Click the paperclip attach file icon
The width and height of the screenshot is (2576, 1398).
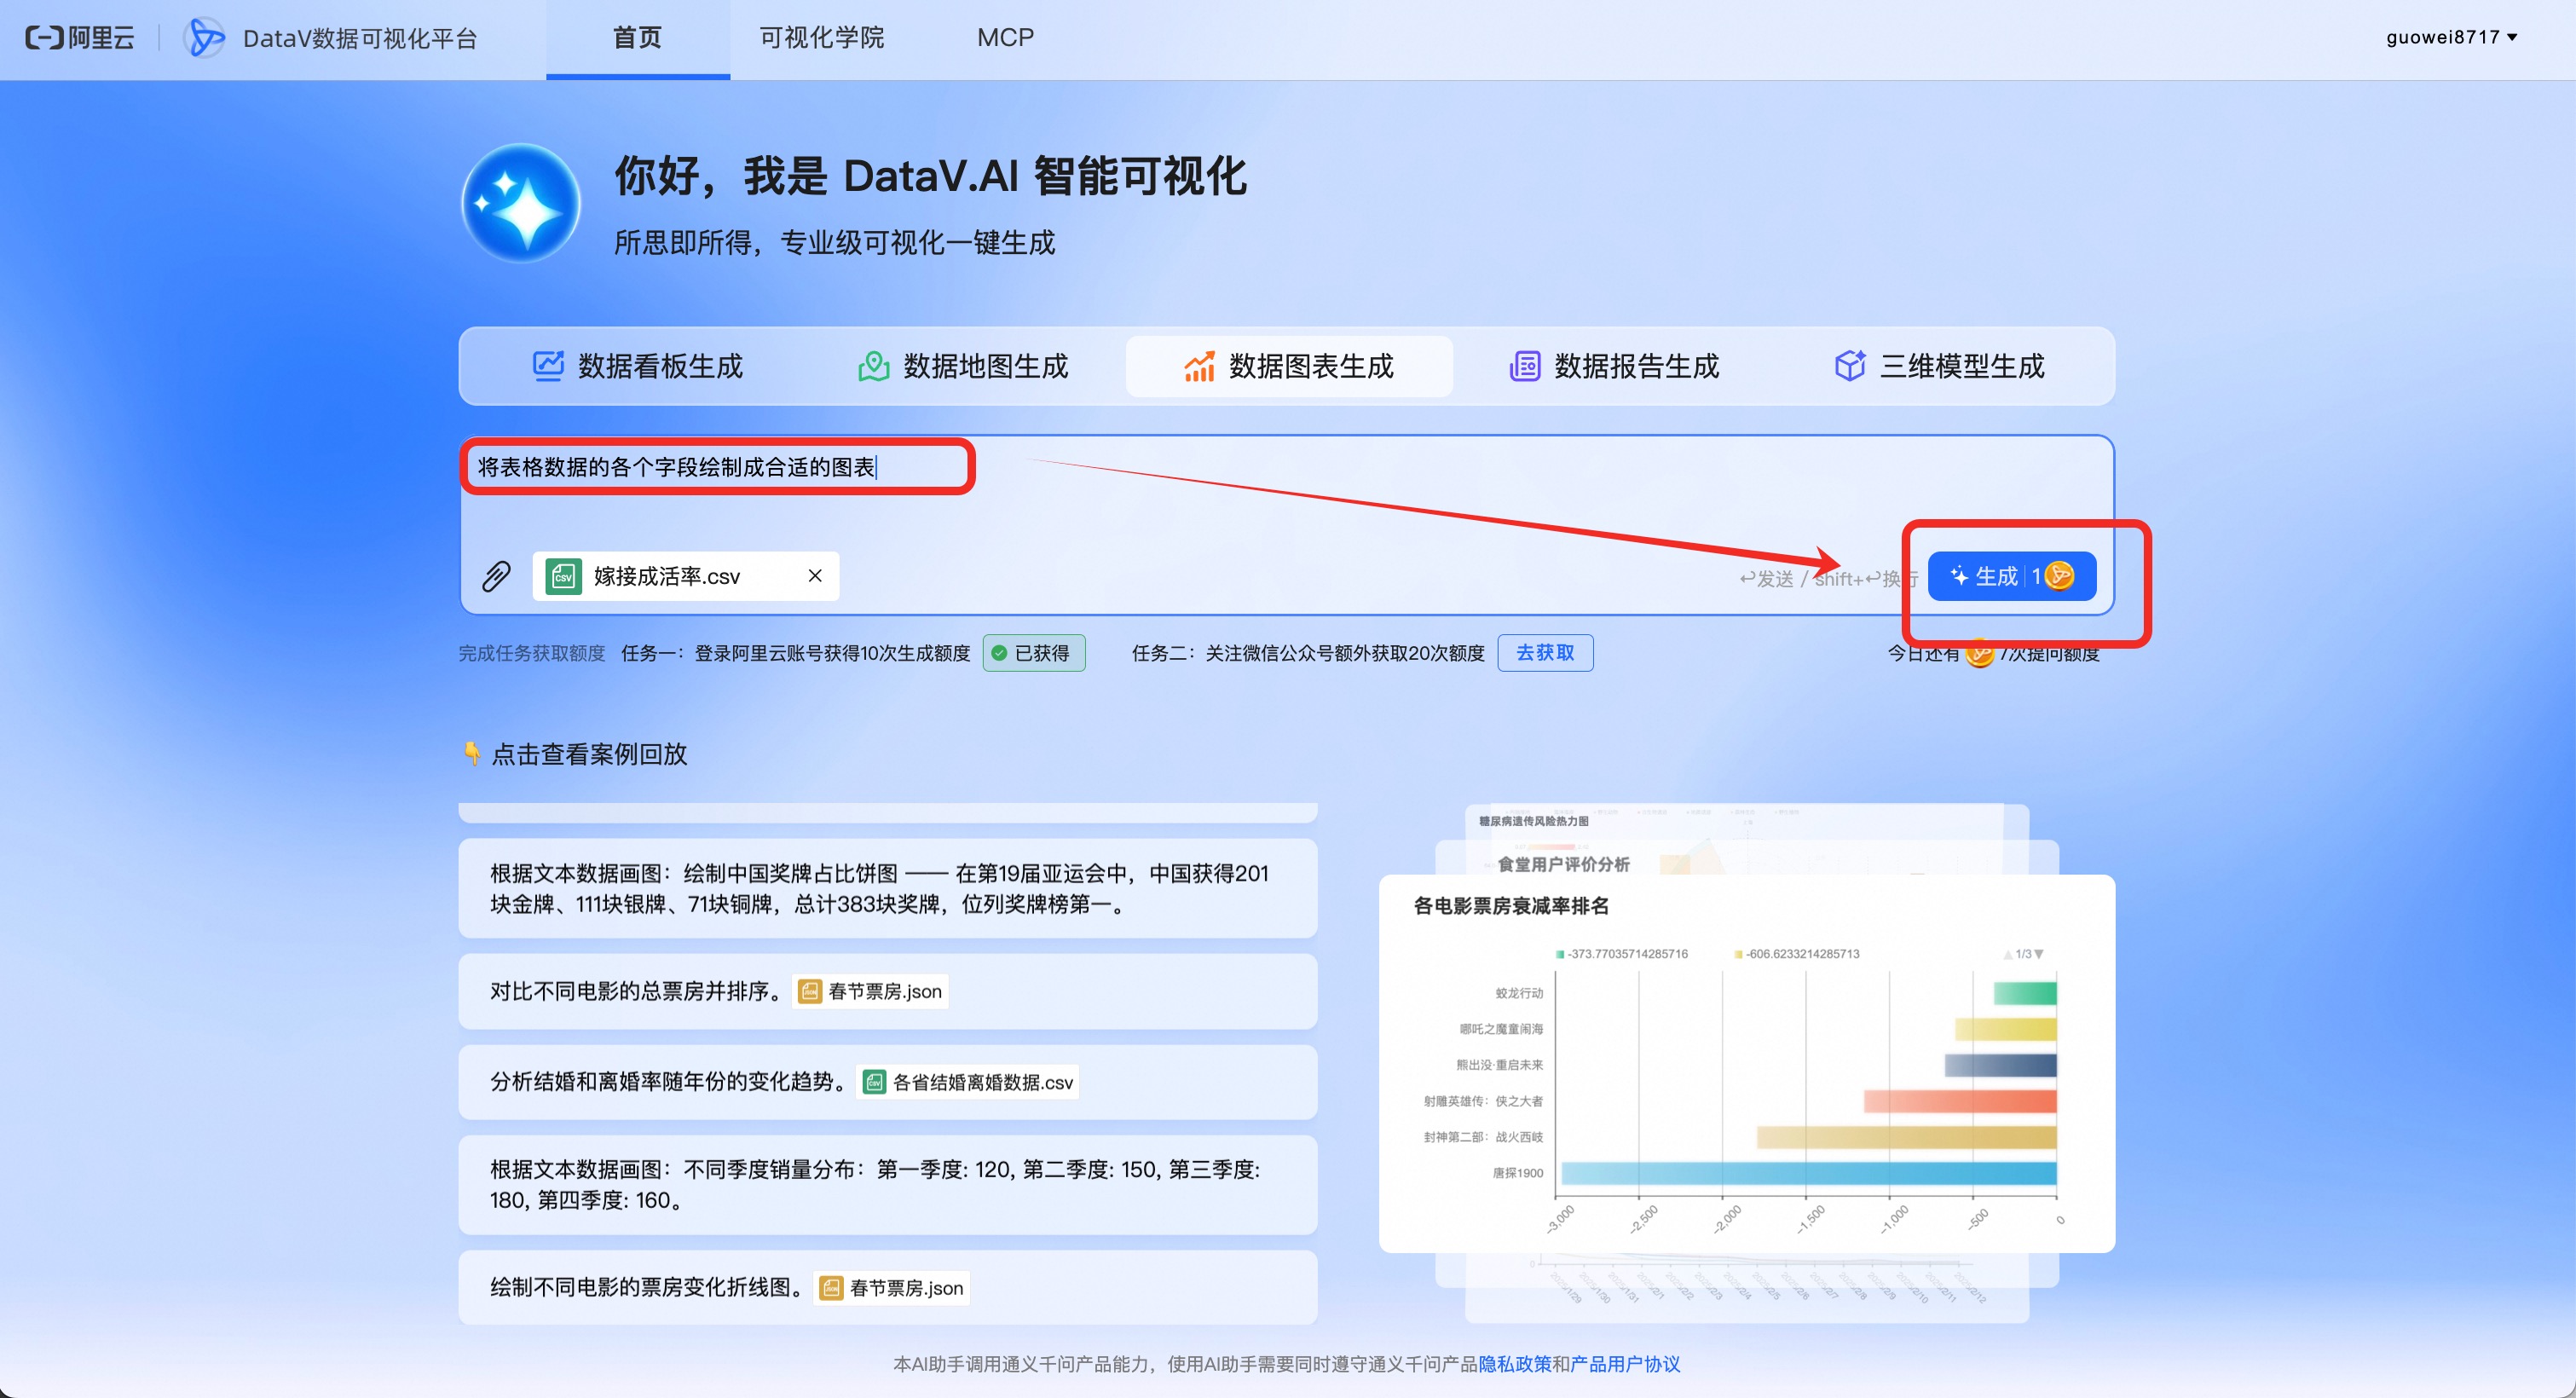point(496,576)
